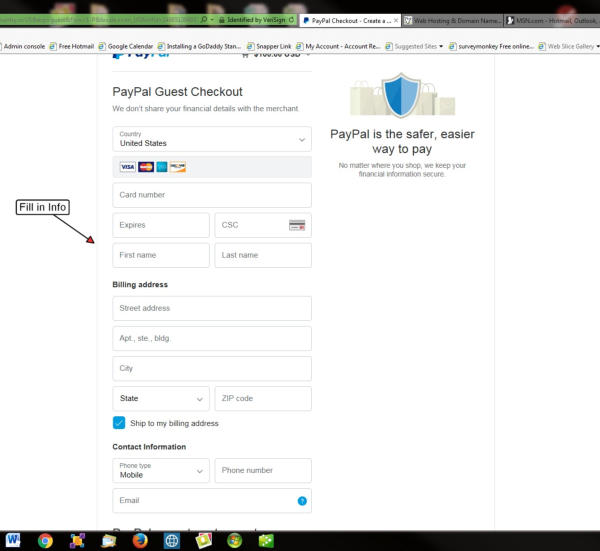Click the Discover card logo
The height and width of the screenshot is (551, 600).
177,167
